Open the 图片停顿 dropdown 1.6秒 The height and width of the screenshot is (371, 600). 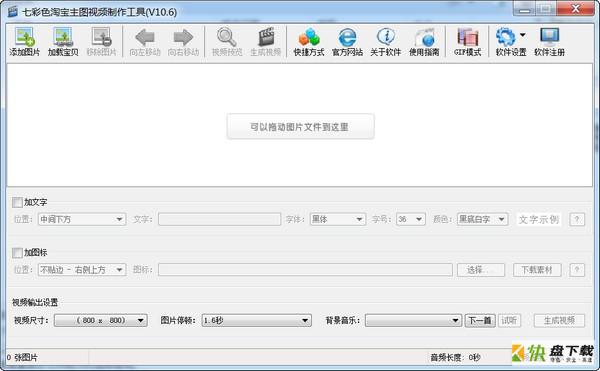pos(256,320)
